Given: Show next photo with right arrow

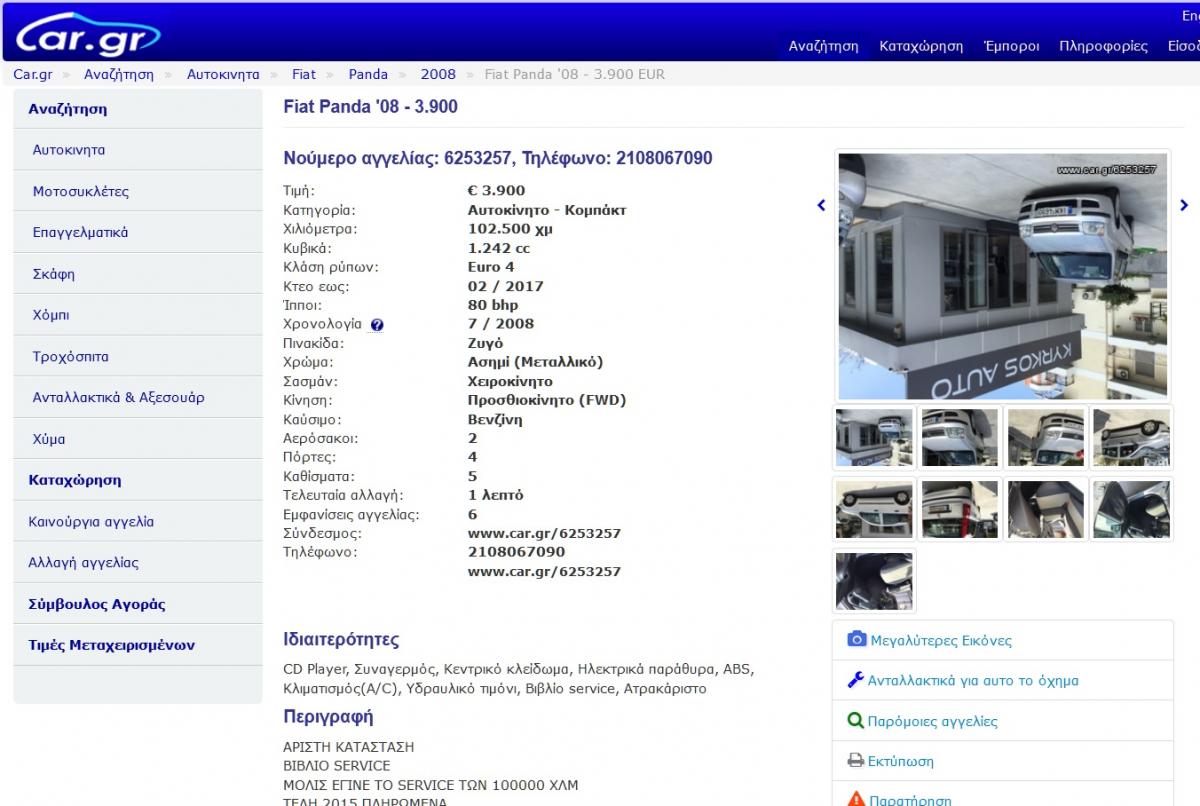Looking at the screenshot, I should pyautogui.click(x=1184, y=205).
